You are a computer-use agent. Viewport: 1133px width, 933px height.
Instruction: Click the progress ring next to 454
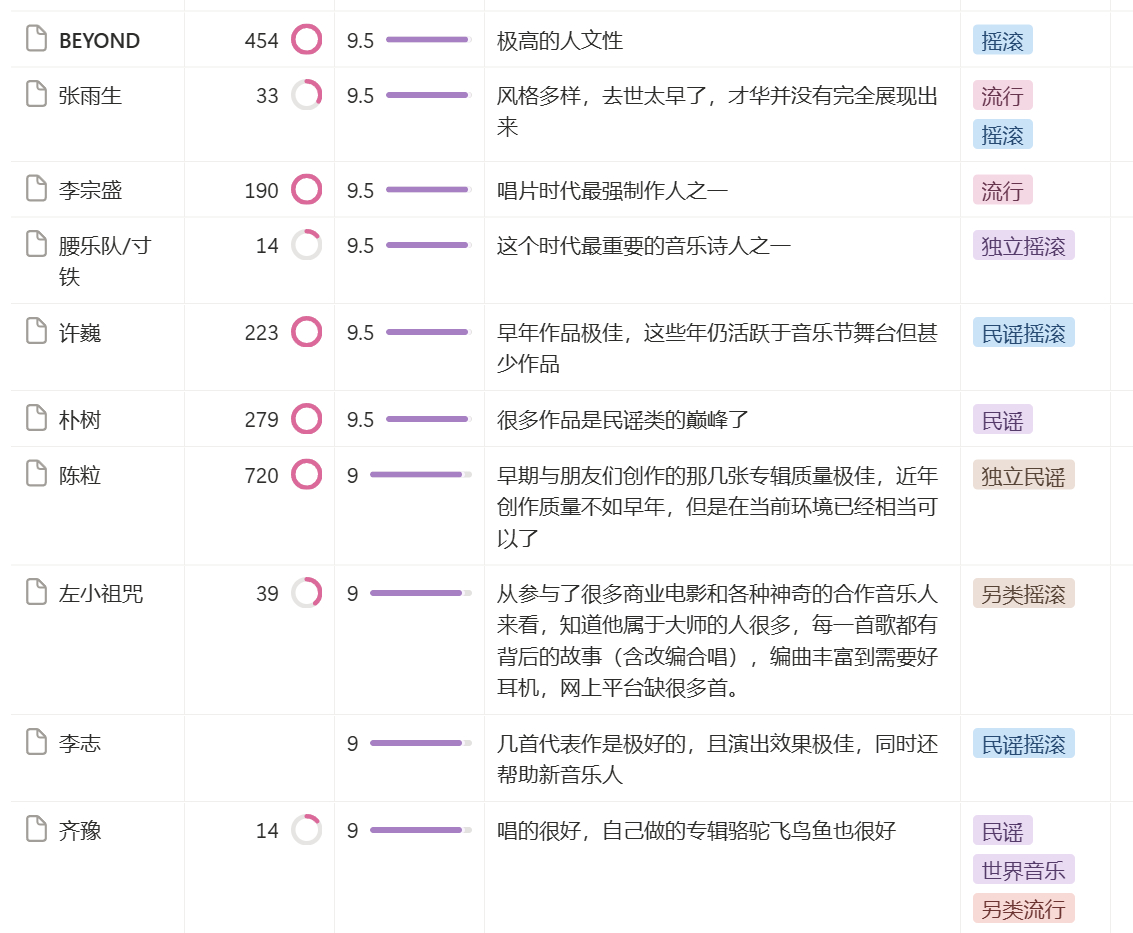pos(306,39)
